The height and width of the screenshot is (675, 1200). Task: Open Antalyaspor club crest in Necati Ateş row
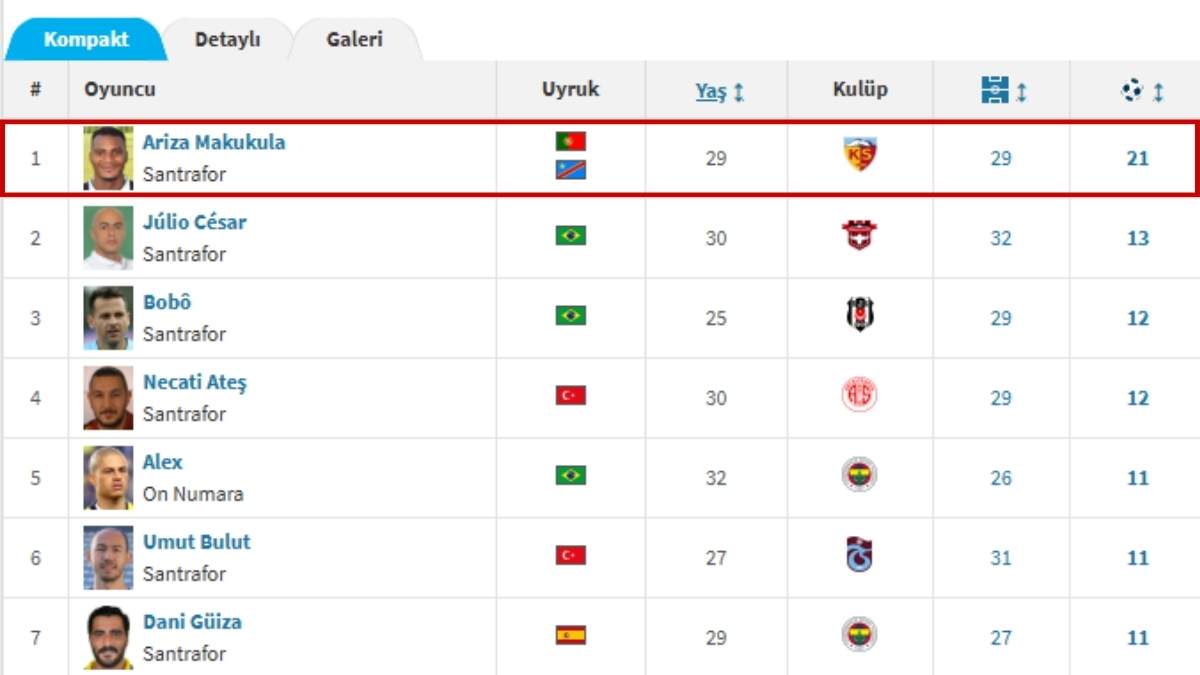tap(860, 395)
